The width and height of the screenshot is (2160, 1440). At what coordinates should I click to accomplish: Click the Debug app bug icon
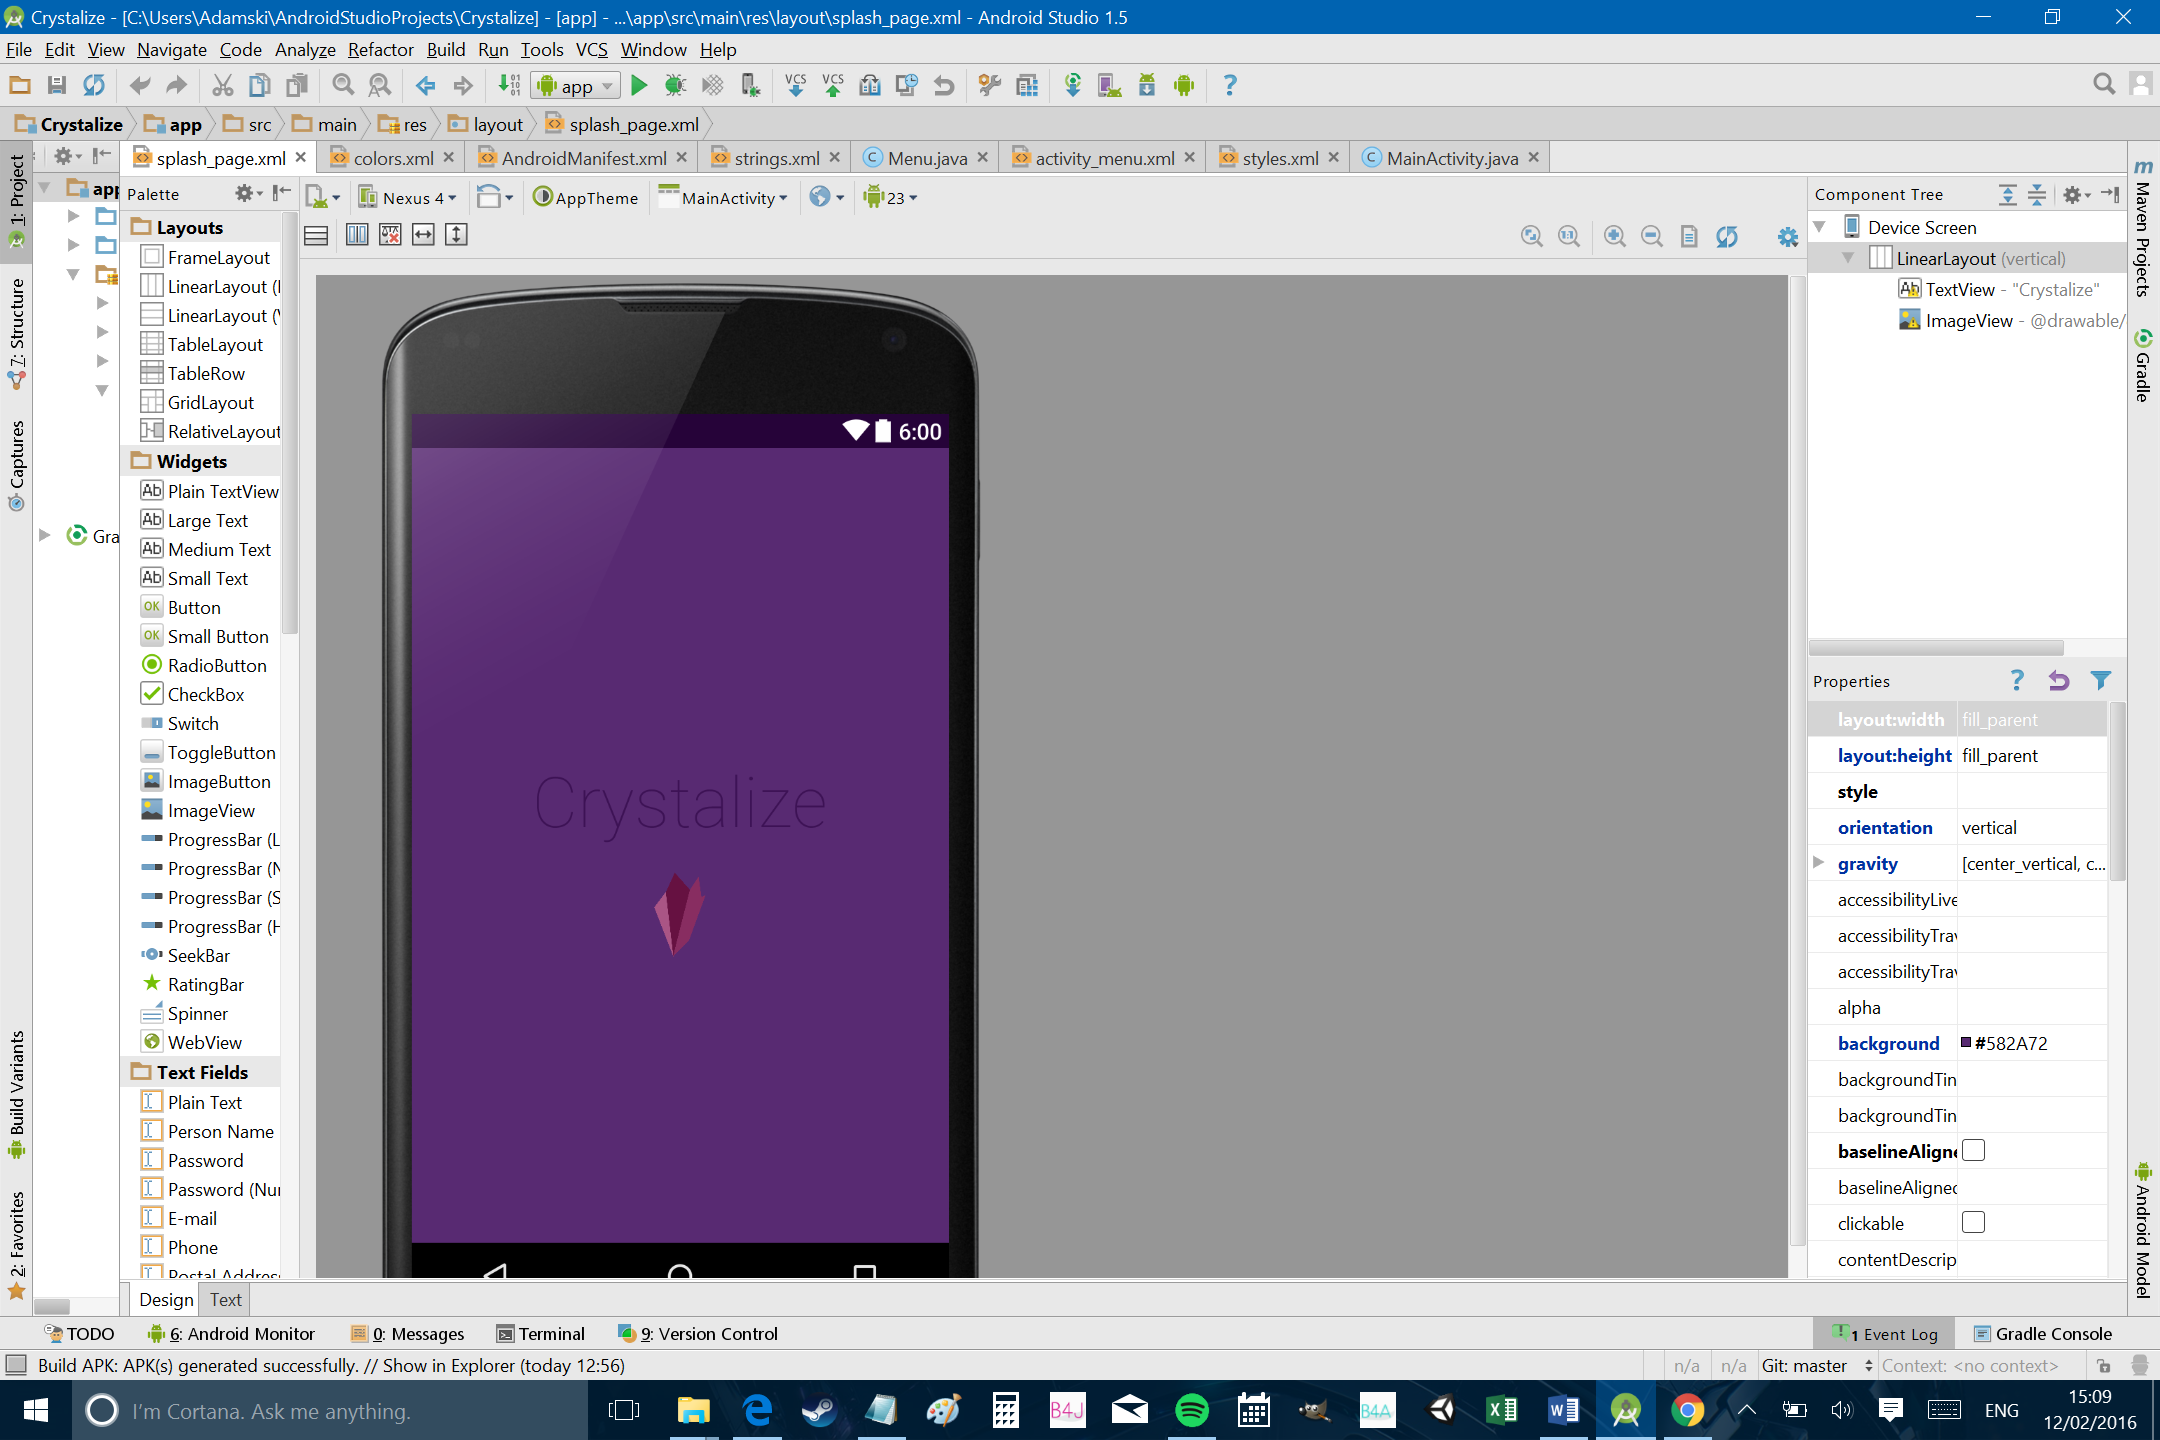tap(675, 86)
